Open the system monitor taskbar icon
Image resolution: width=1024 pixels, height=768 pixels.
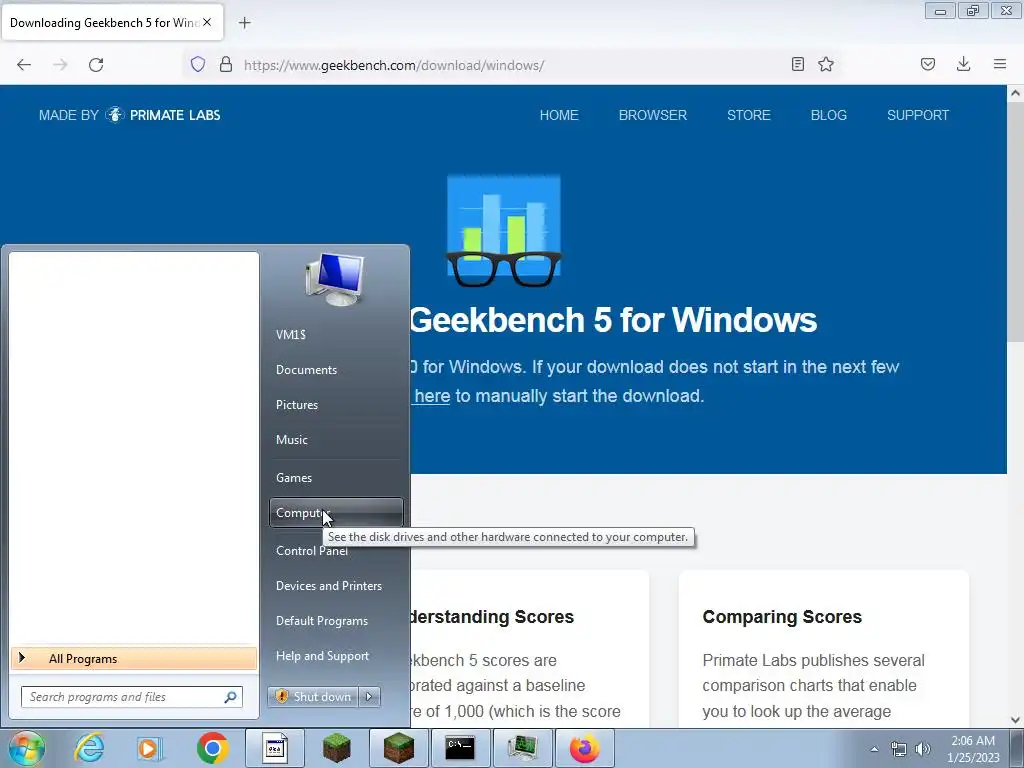tap(522, 748)
